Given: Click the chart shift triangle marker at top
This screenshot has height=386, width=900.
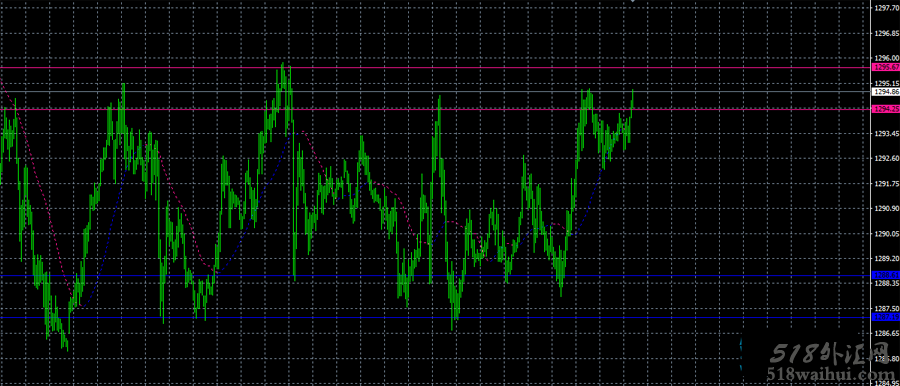Looking at the screenshot, I should click(633, 2).
